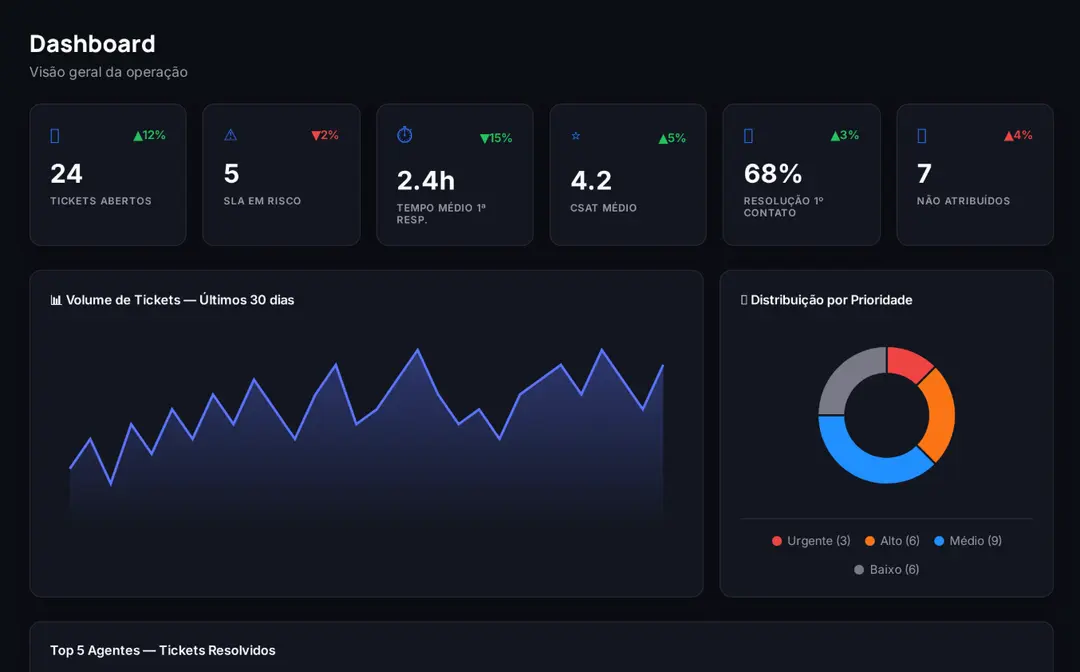The height and width of the screenshot is (672, 1080).
Task: Click the '7' não atribuídos value
Action: tap(924, 174)
